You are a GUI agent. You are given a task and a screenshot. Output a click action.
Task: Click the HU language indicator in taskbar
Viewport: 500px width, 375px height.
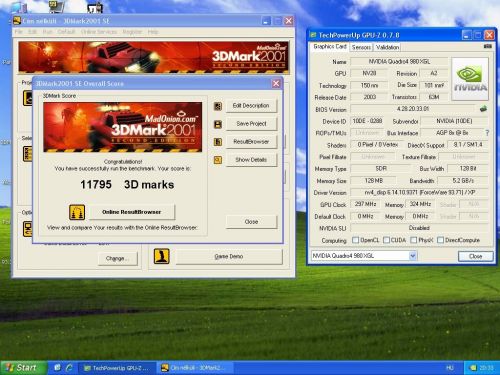[x=450, y=368]
